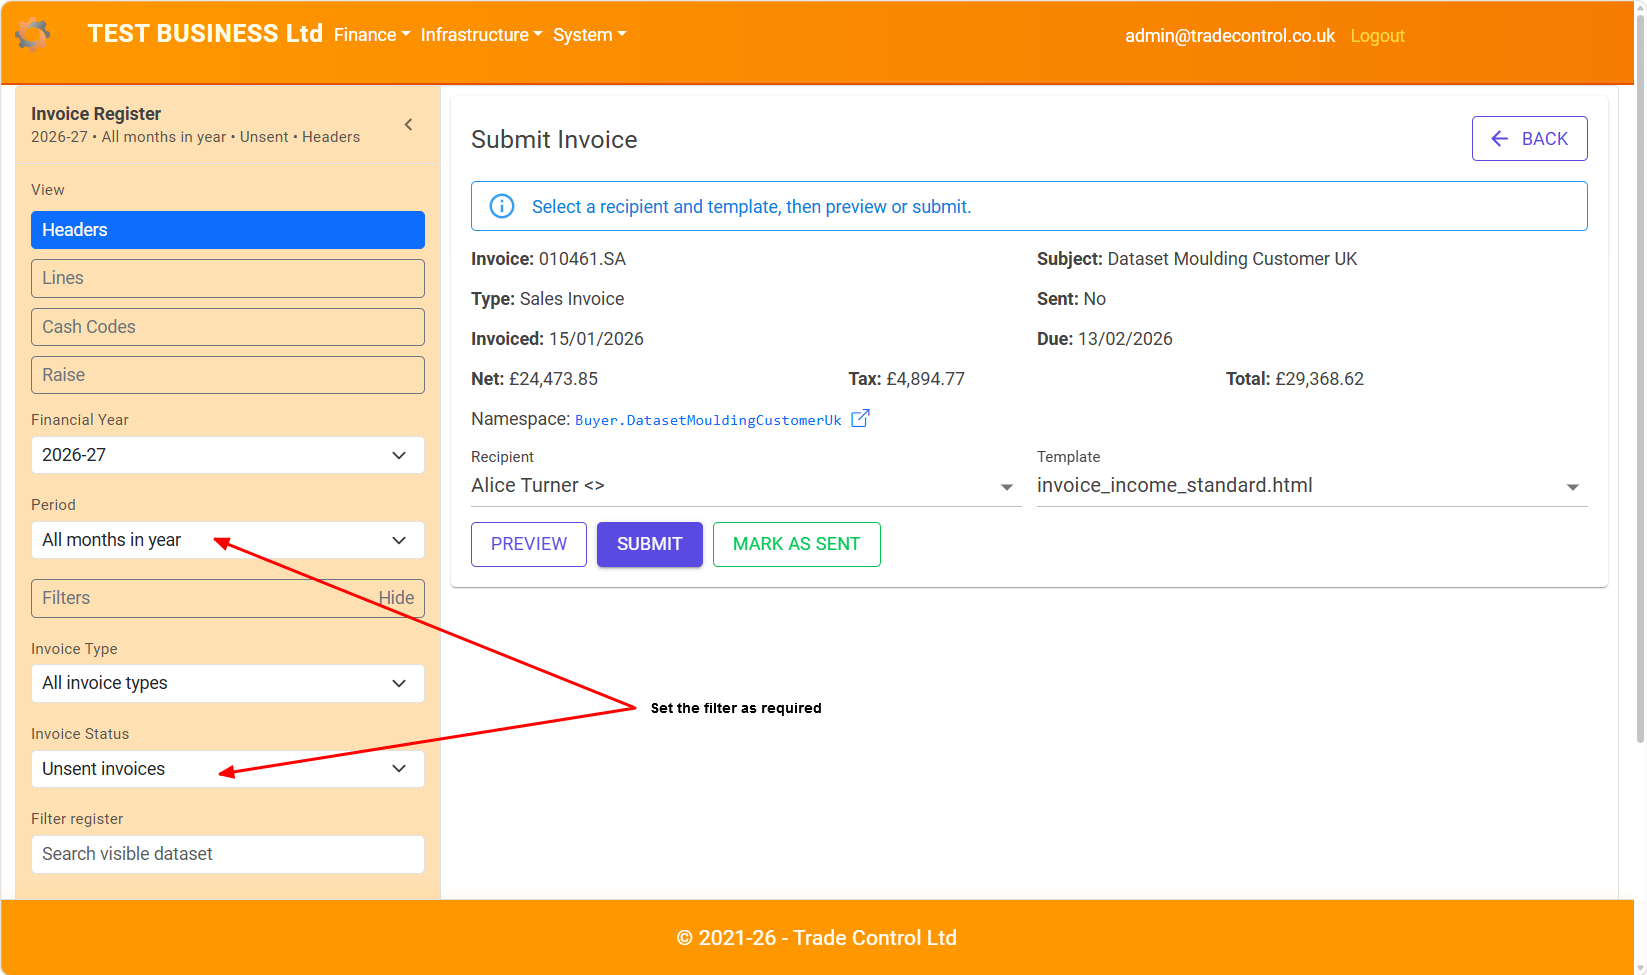Click the info icon in the alert
Screen dimensions: 1647x975
pos(502,206)
